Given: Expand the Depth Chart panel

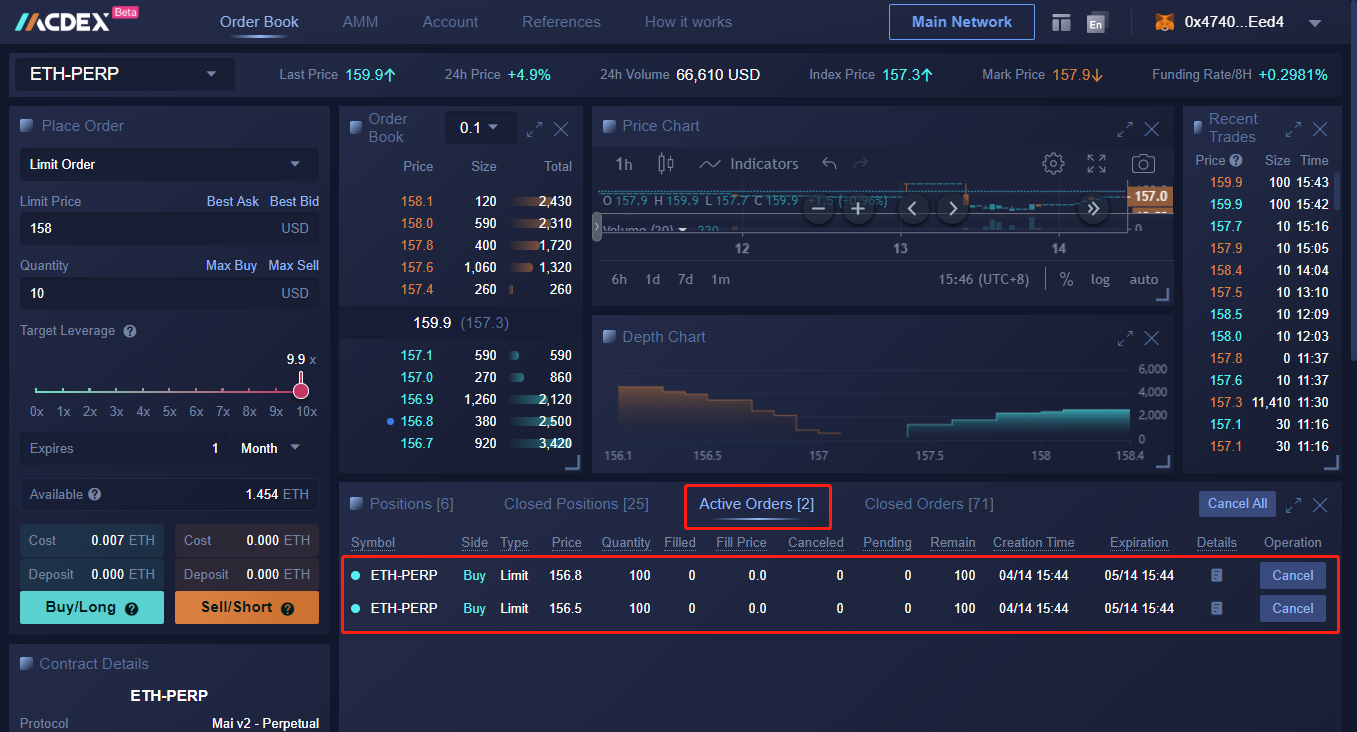Looking at the screenshot, I should 1125,338.
